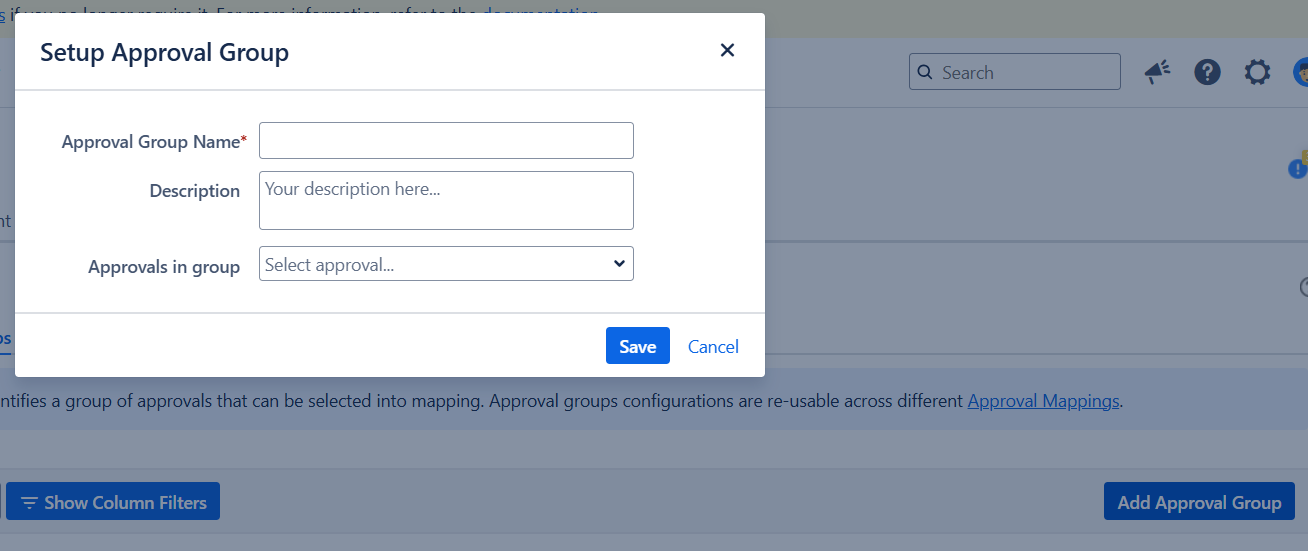The width and height of the screenshot is (1308, 551).
Task: Close the Setup Approval Group dialog
Action: pos(727,50)
